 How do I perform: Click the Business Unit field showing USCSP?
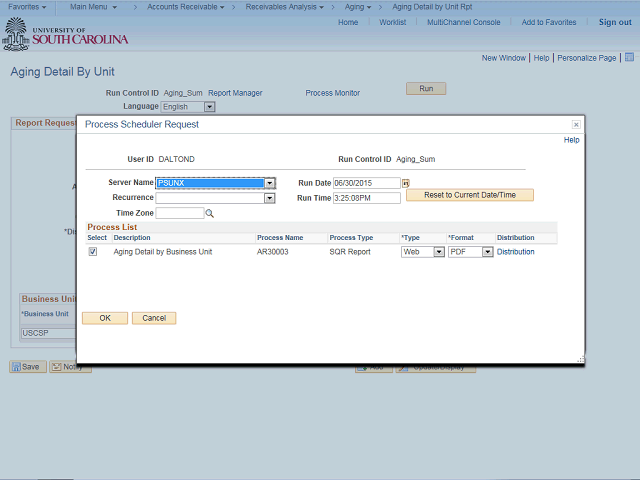48,333
